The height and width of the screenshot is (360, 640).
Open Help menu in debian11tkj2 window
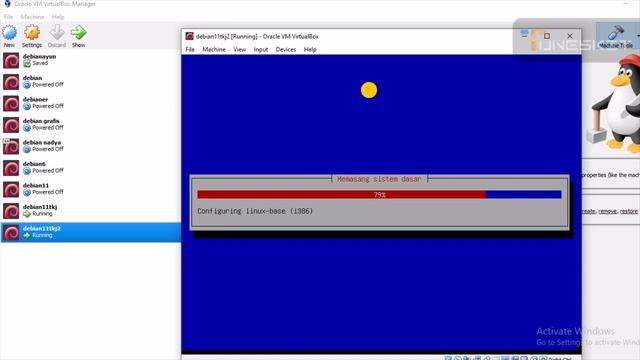[310, 49]
